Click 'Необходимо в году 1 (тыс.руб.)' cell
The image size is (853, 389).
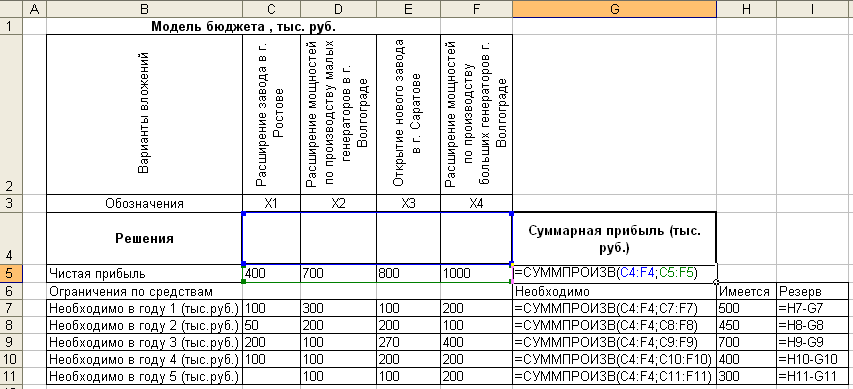(x=144, y=308)
